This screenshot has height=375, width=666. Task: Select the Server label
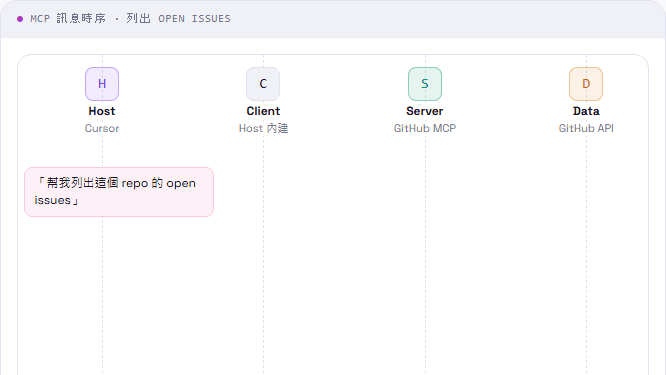click(425, 111)
